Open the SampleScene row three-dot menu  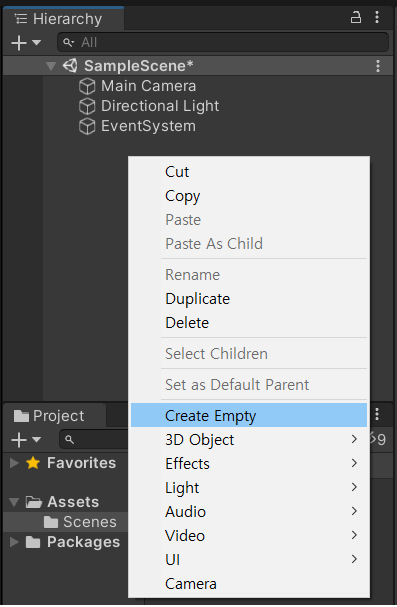pos(378,66)
